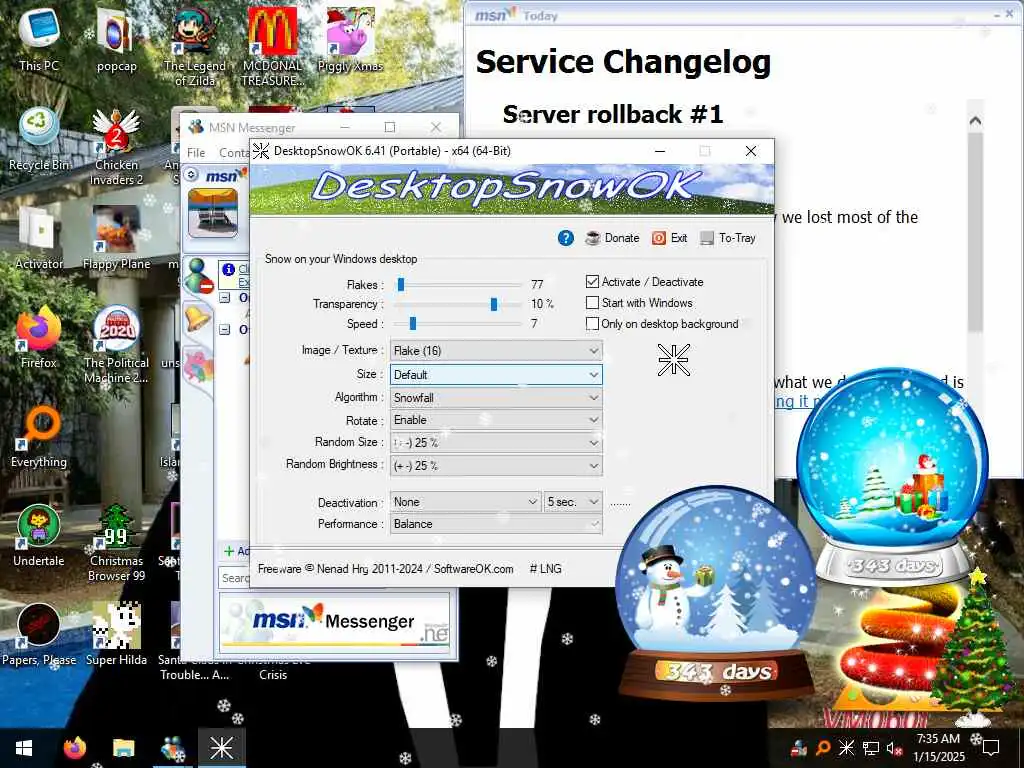Screen dimensions: 1024x768
Task: Open the notification center icon
Action: 991,748
